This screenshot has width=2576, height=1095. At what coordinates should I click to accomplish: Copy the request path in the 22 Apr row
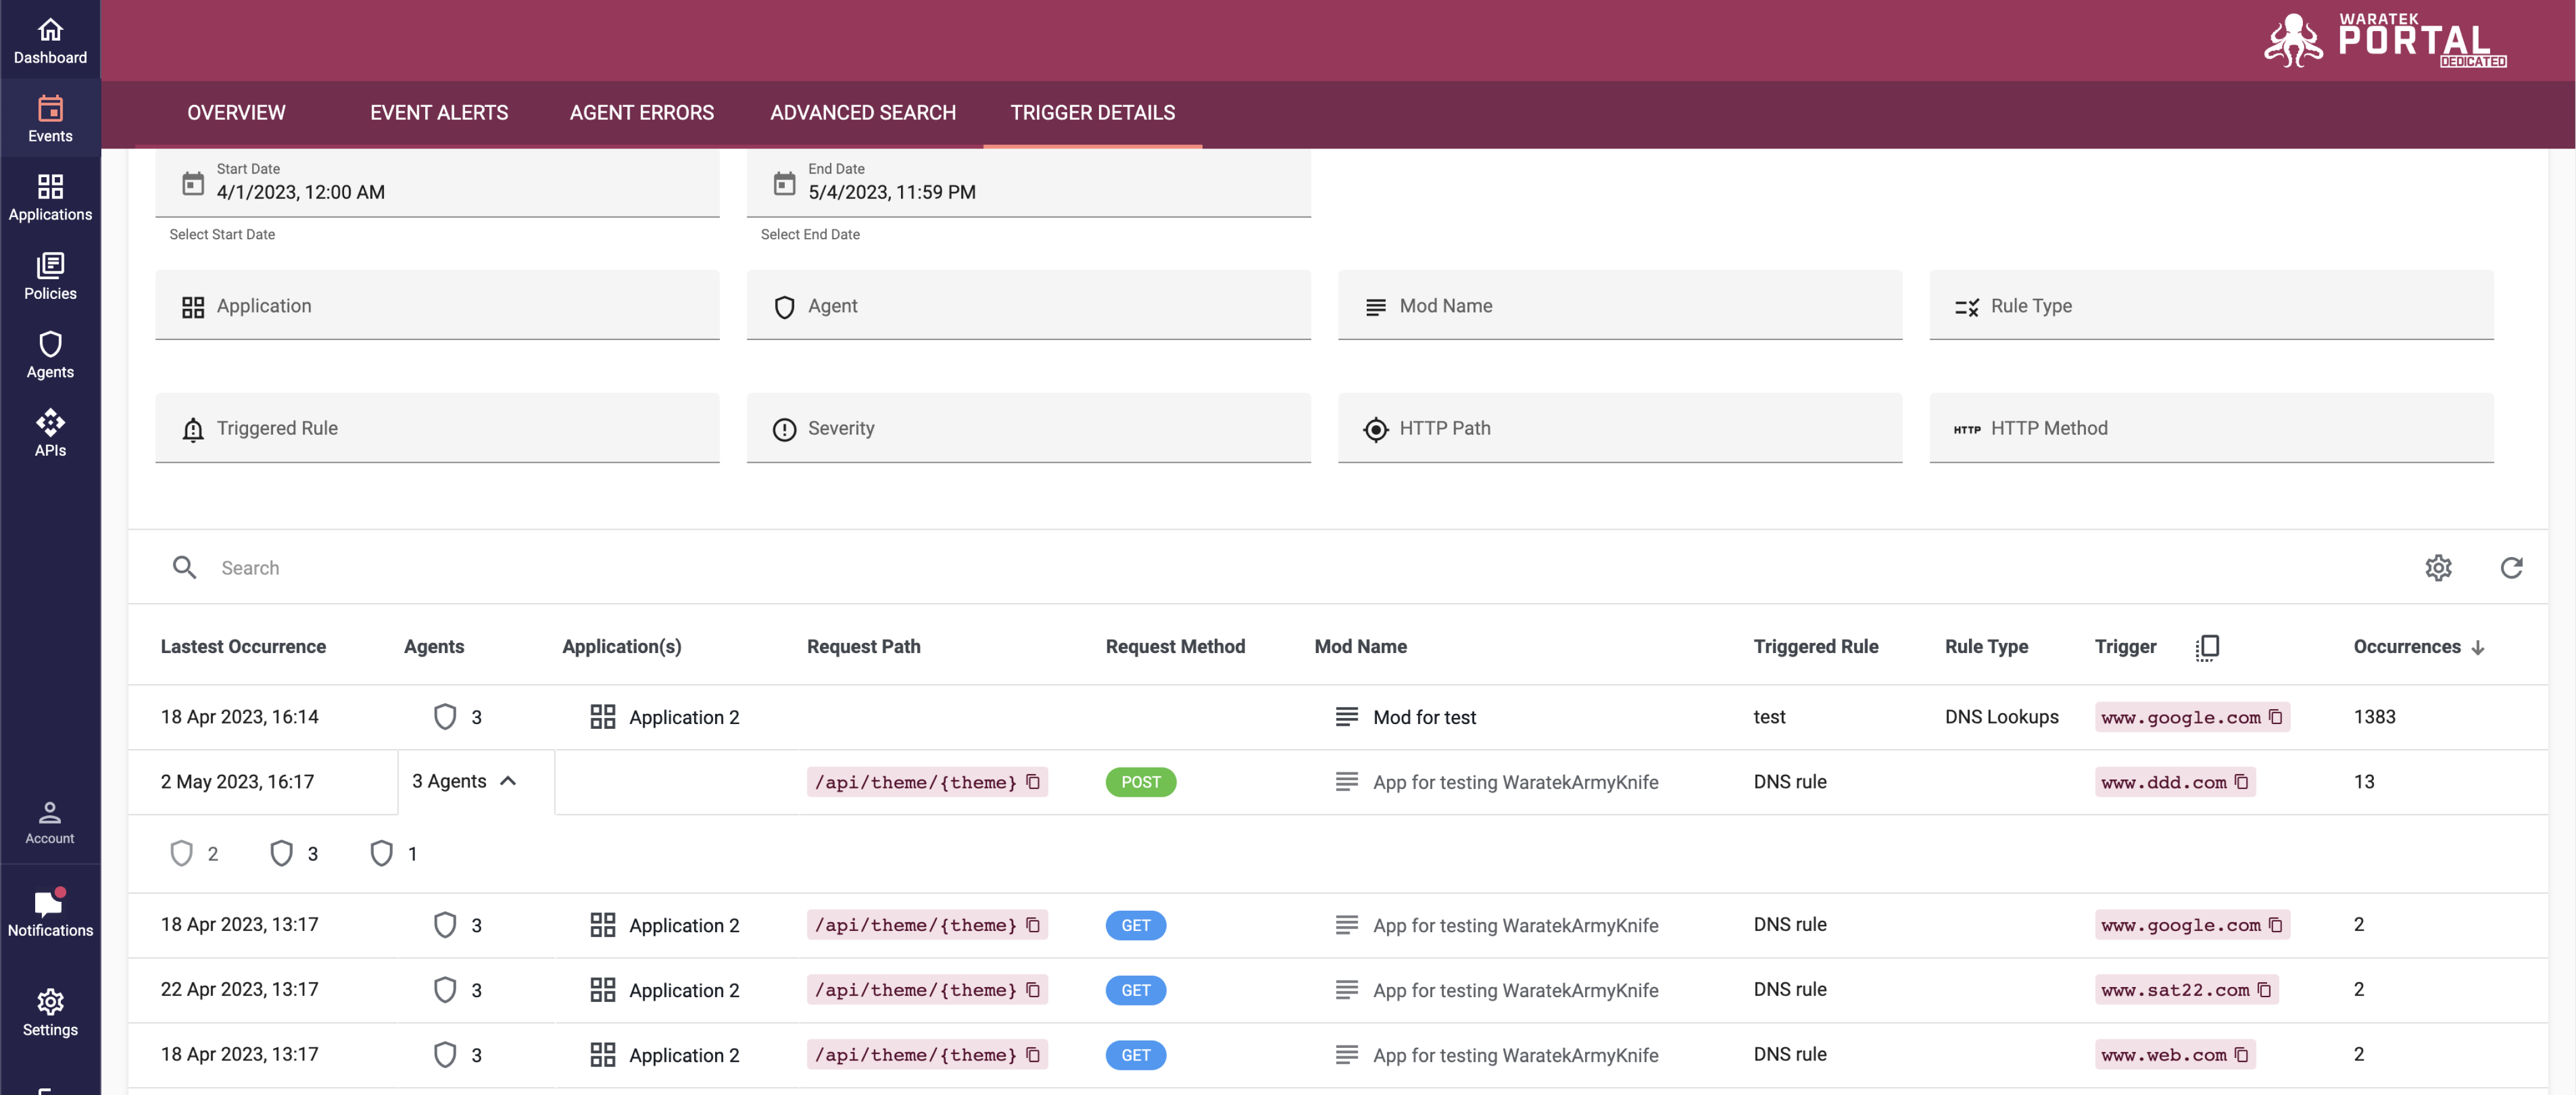point(1033,989)
